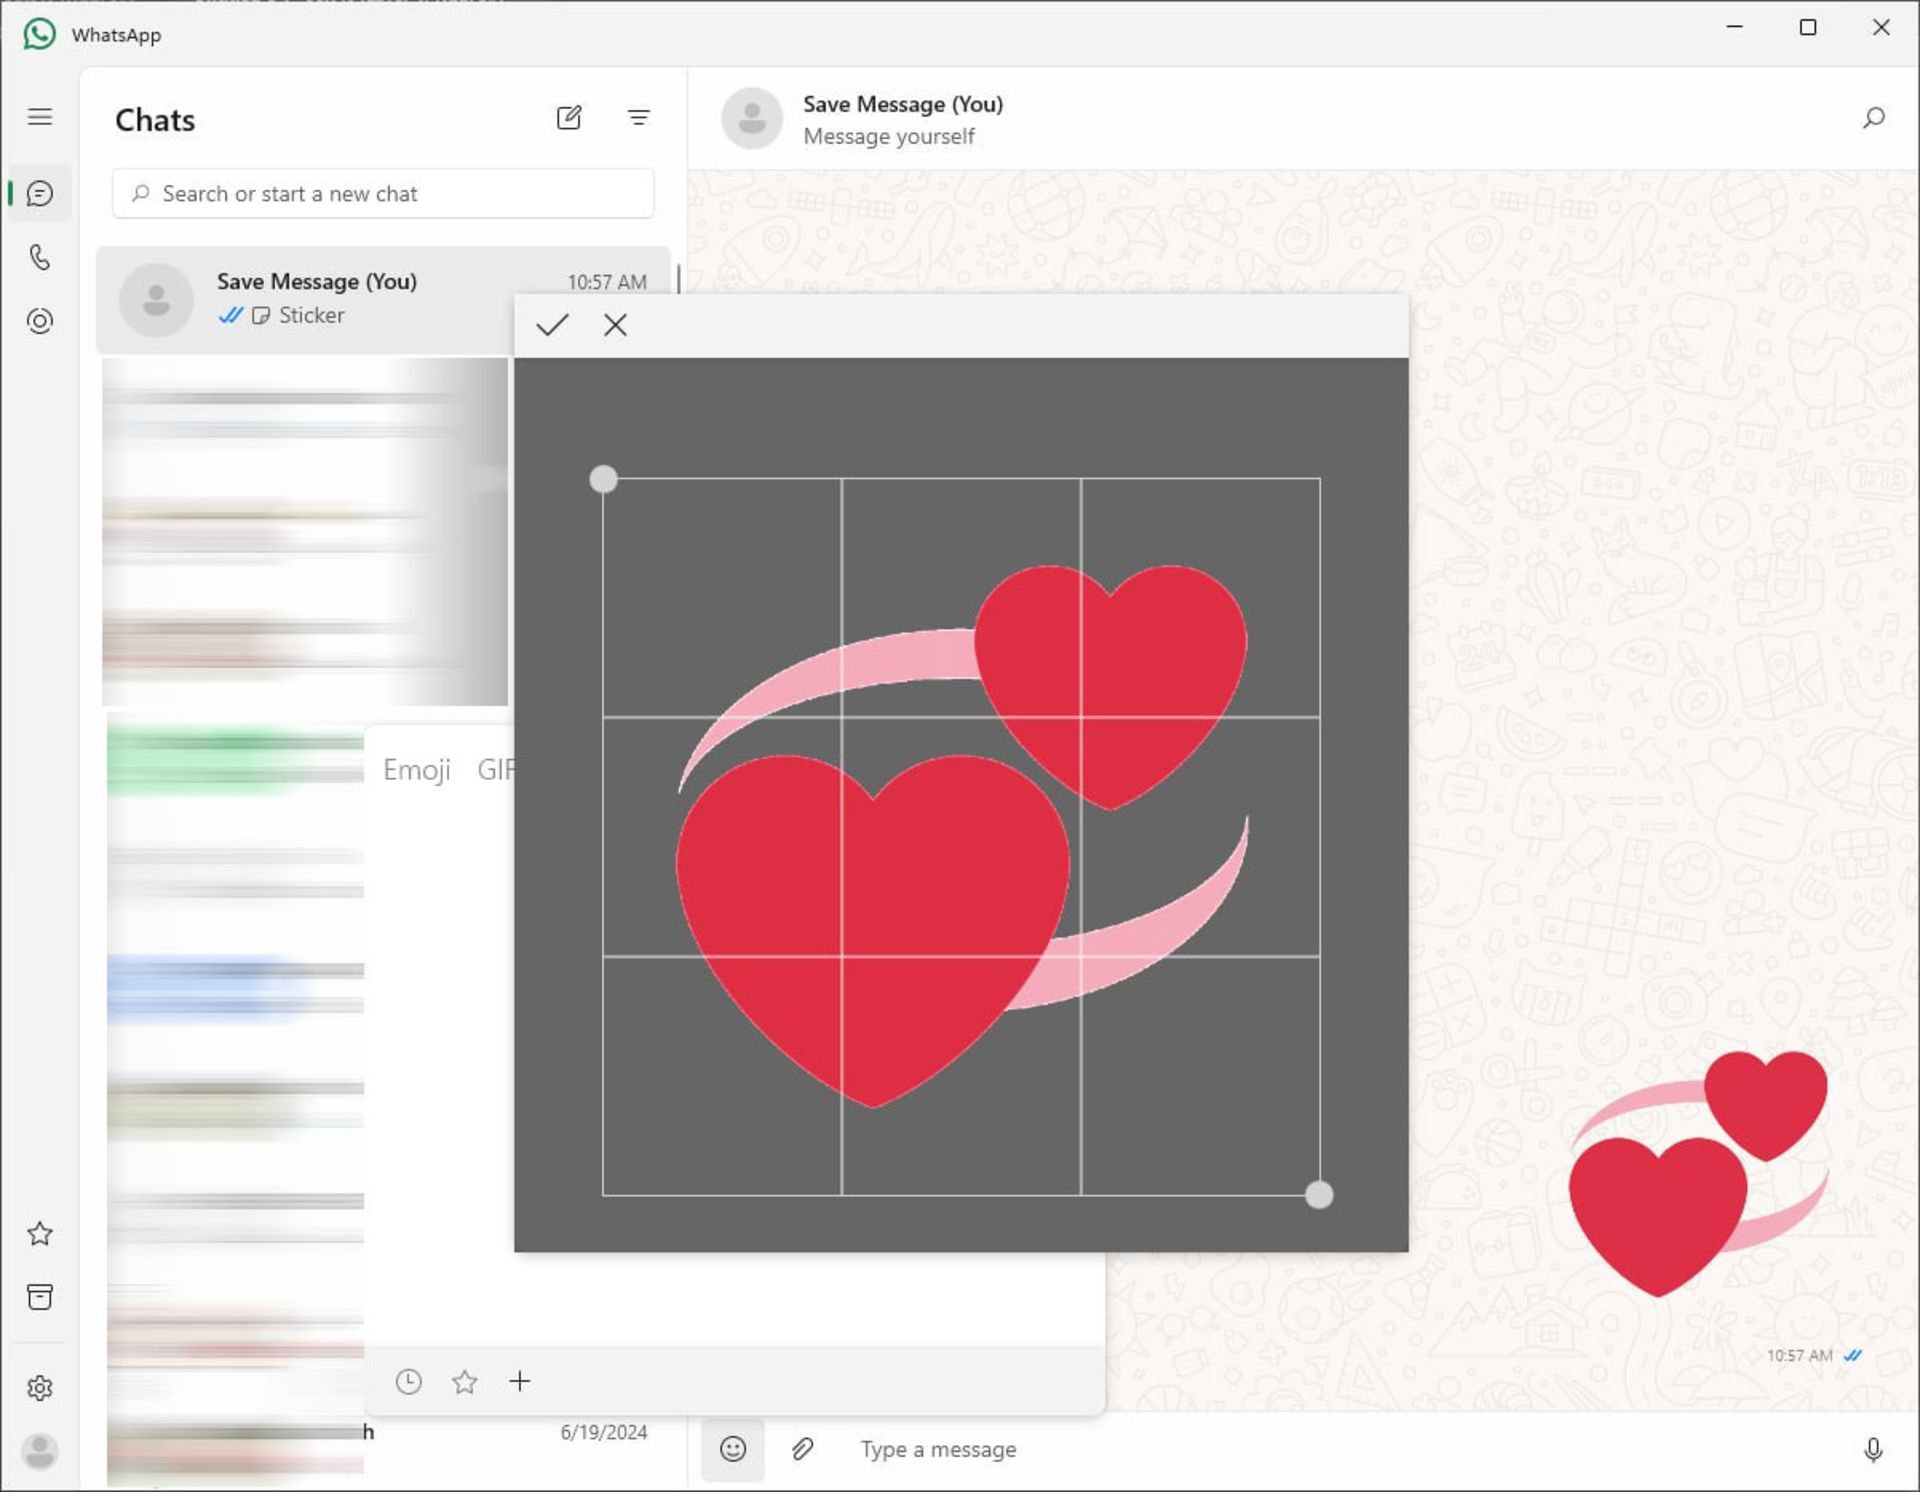Click the voice message microphone

[x=1873, y=1449]
